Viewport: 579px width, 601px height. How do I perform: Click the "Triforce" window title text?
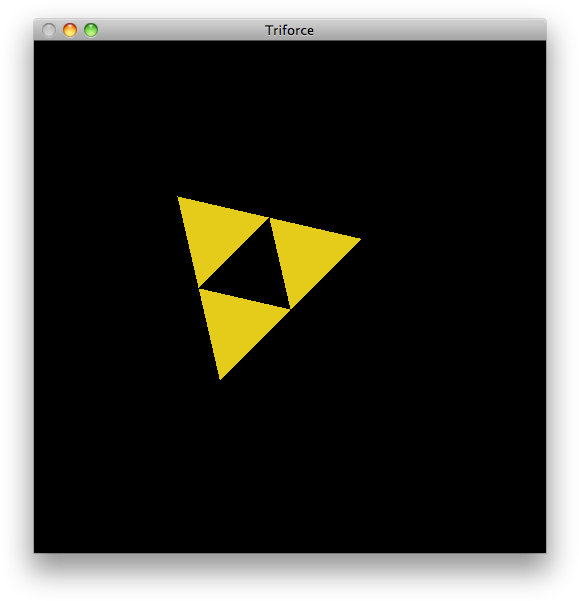click(289, 30)
